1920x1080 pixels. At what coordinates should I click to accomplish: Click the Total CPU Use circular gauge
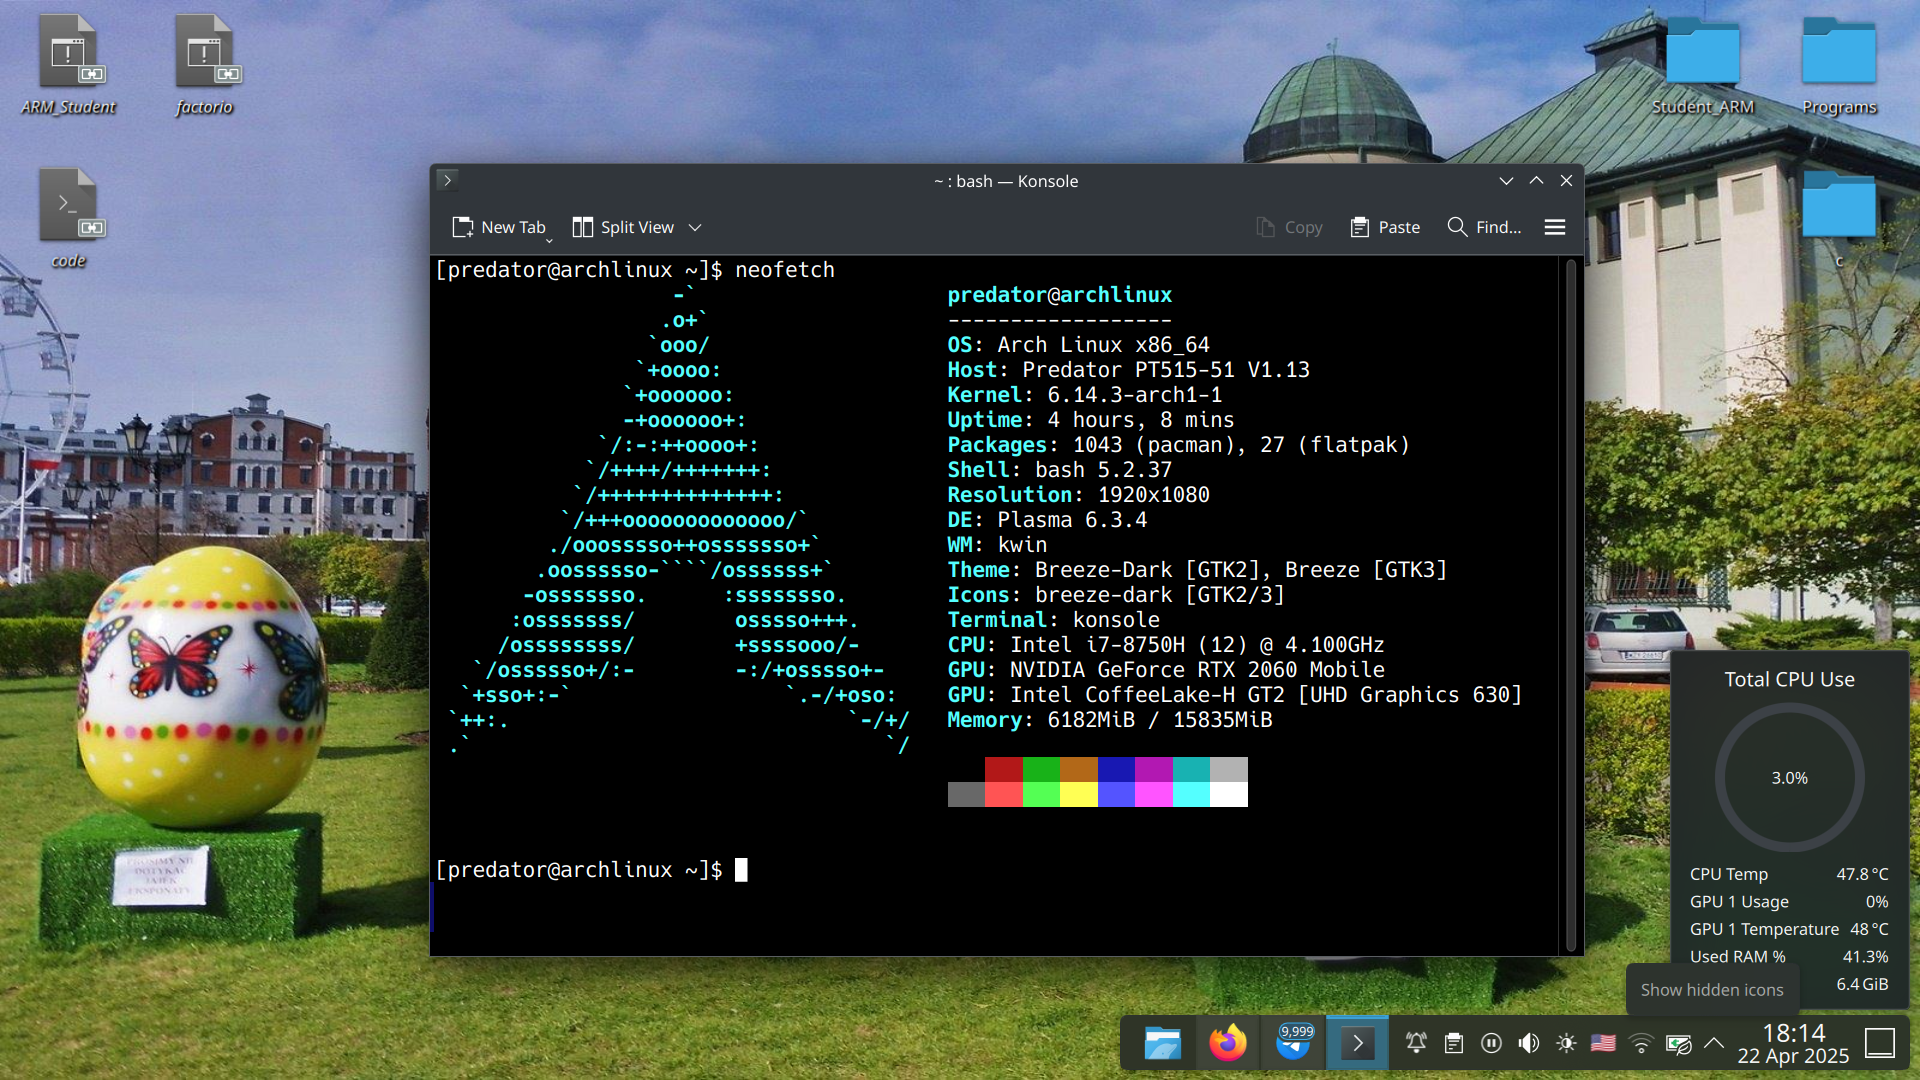(x=1789, y=777)
